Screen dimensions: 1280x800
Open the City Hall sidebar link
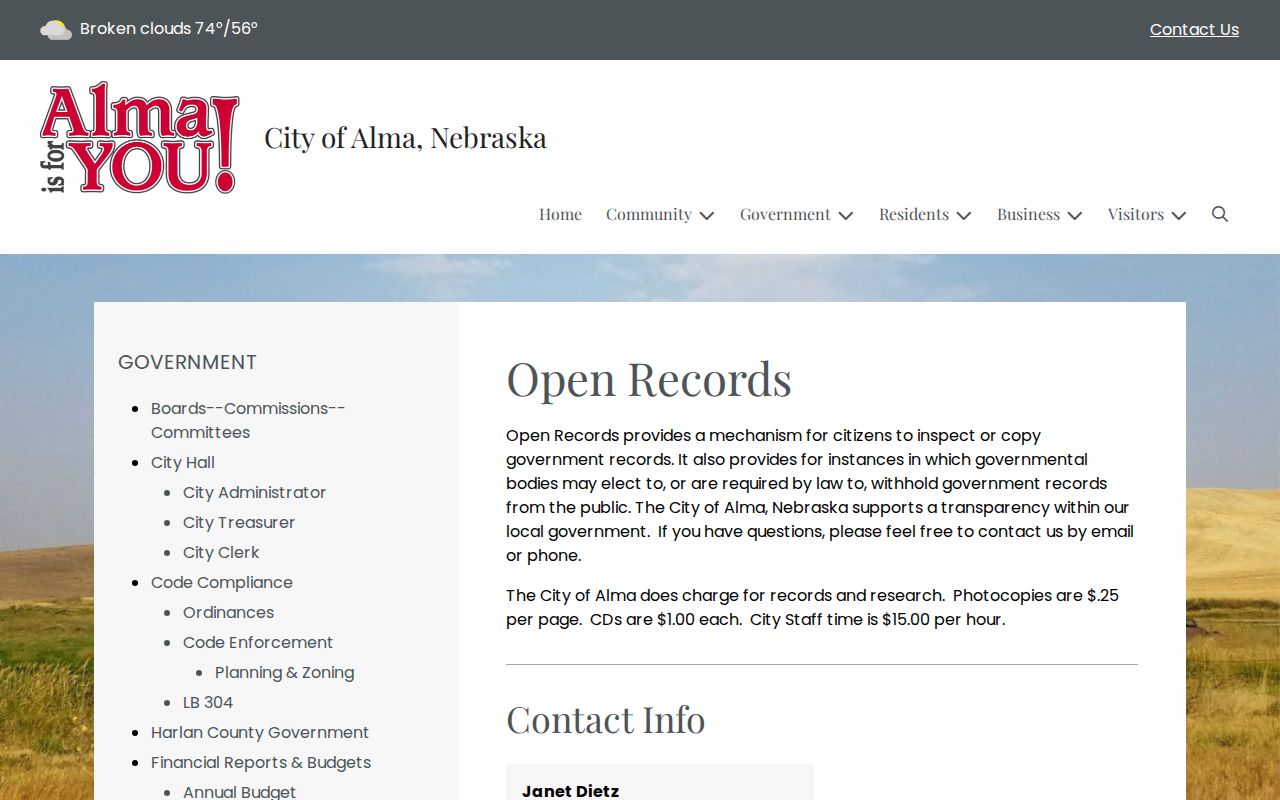pos(183,462)
